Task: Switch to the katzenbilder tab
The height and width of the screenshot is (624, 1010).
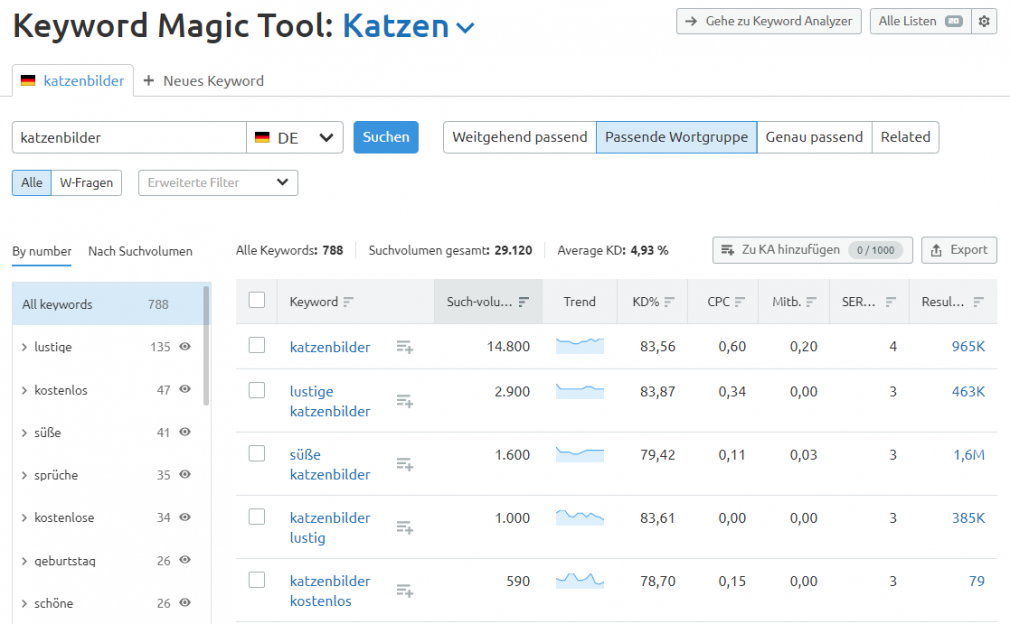Action: click(x=73, y=80)
